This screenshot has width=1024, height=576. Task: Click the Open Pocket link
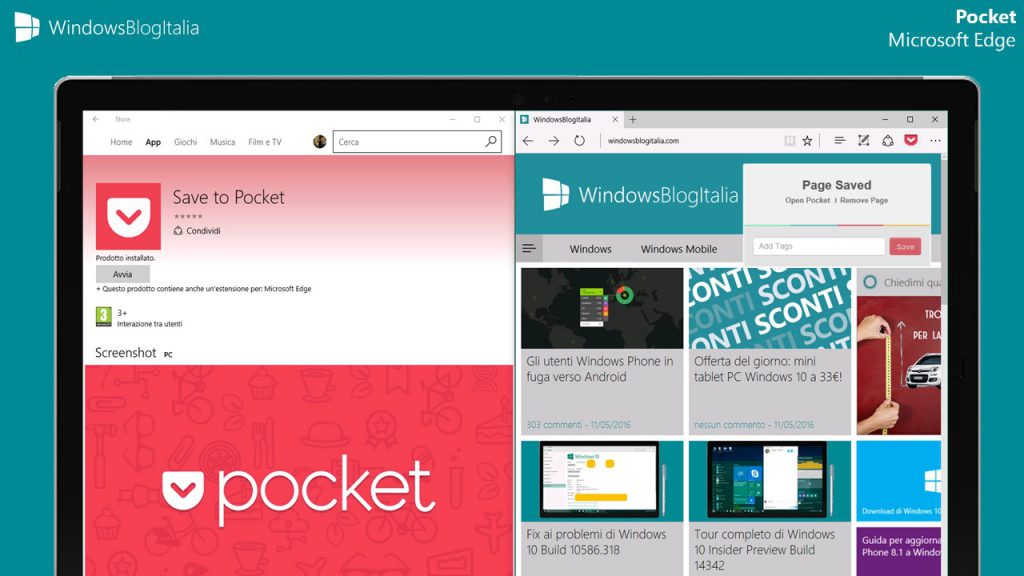click(x=807, y=200)
